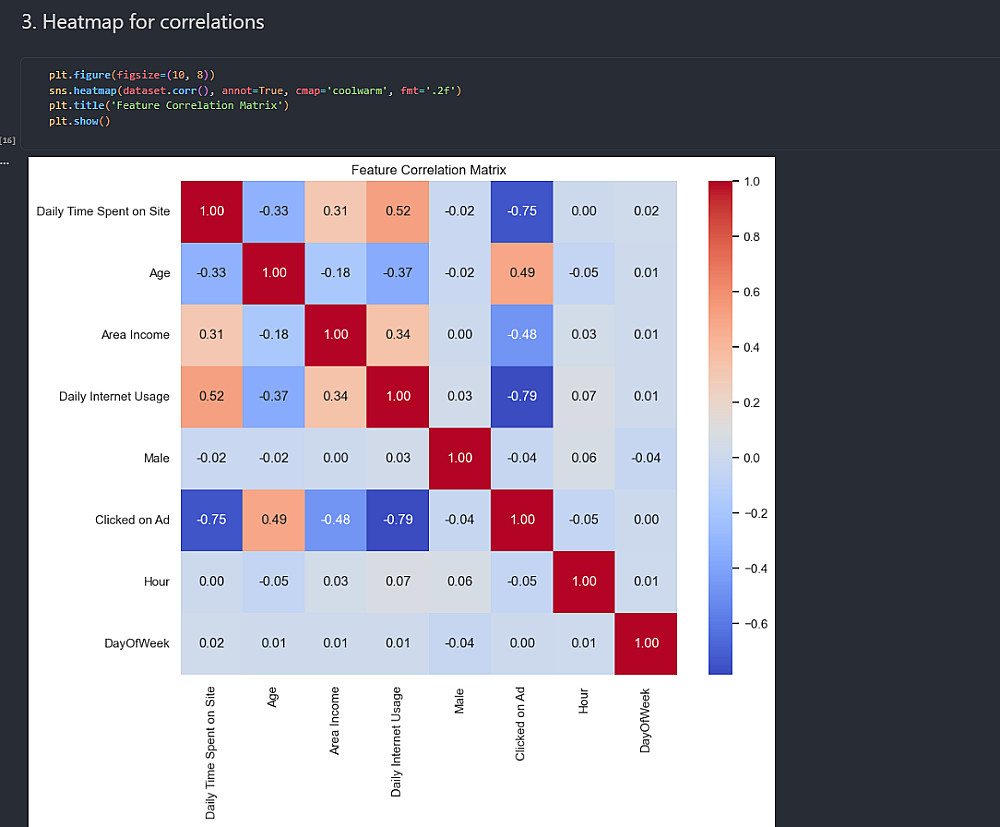This screenshot has height=827, width=1000.
Task: Click the plt.show() line in the code
Action: point(79,121)
